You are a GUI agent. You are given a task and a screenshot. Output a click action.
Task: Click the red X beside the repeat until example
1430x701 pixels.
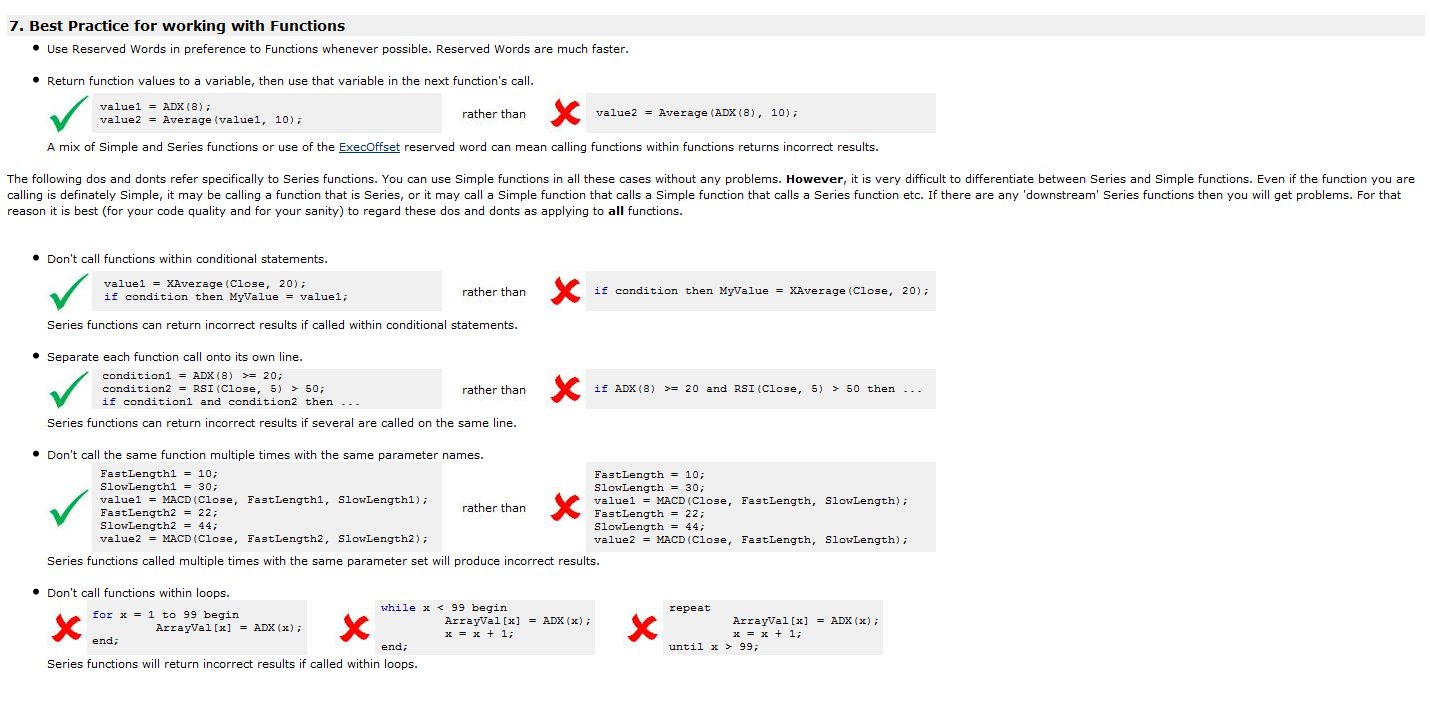644,627
